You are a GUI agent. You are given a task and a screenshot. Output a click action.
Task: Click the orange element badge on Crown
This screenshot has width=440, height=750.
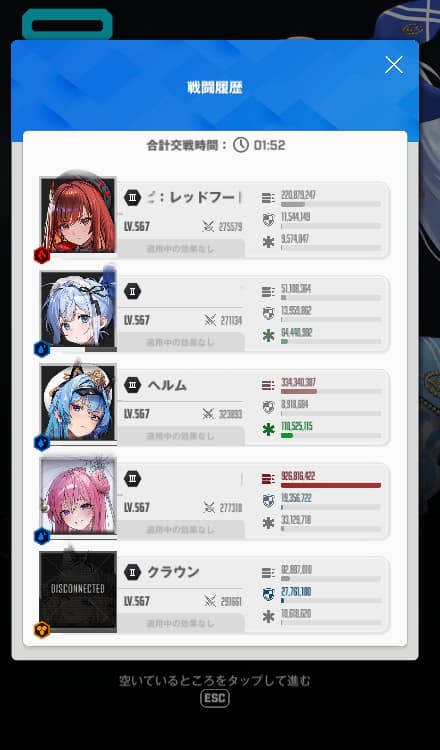pyautogui.click(x=42, y=630)
